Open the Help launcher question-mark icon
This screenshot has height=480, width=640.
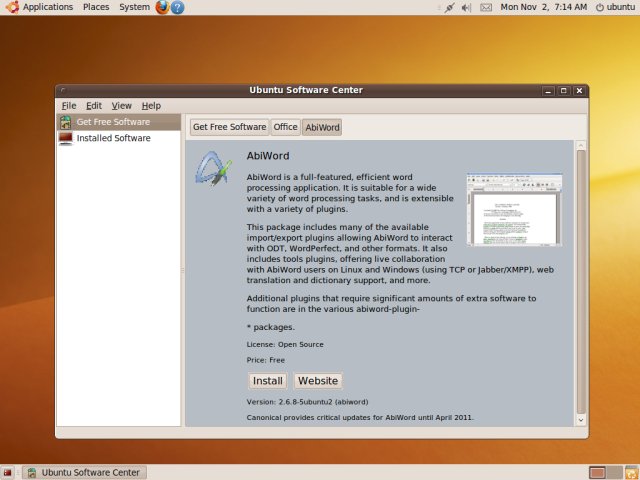pyautogui.click(x=177, y=7)
